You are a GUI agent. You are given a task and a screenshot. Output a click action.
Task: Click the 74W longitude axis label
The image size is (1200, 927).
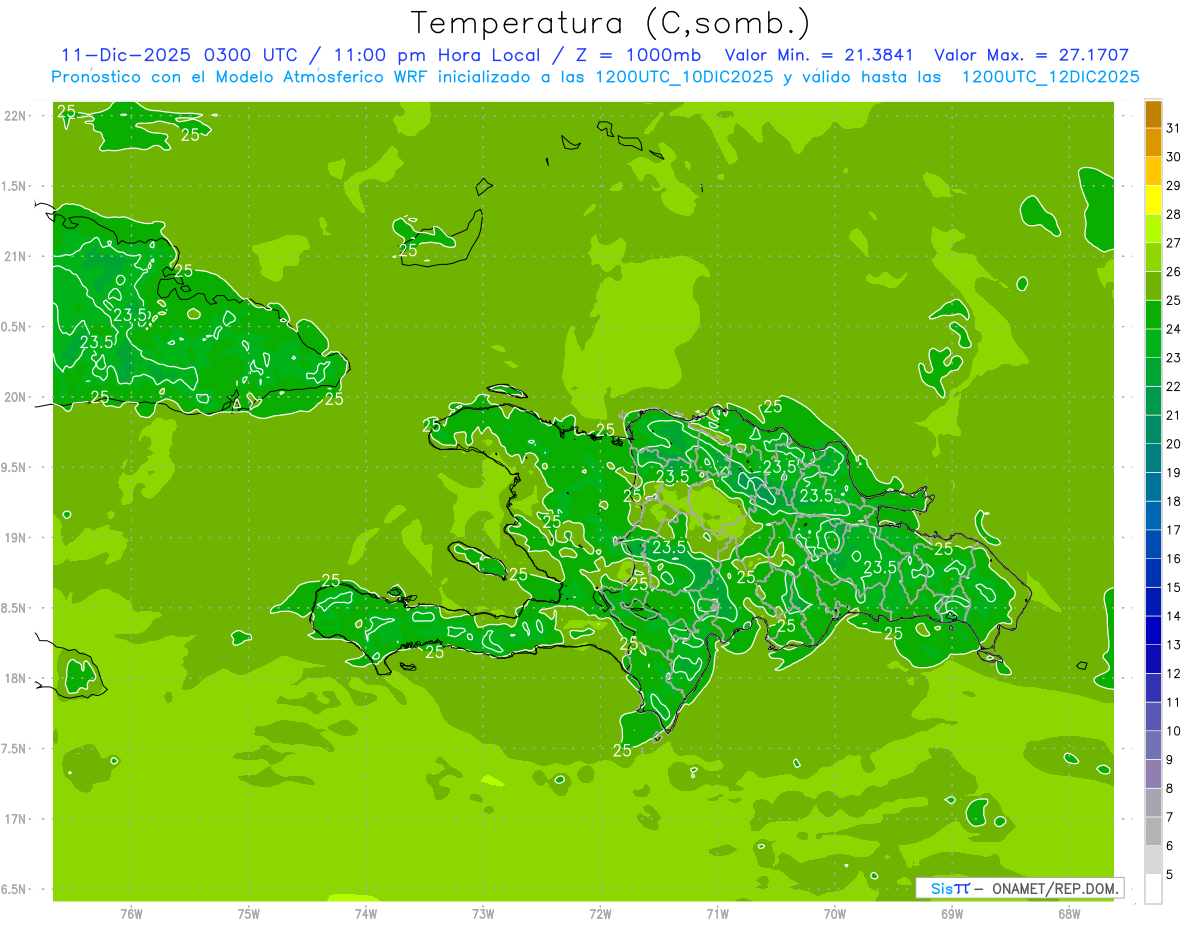click(366, 914)
